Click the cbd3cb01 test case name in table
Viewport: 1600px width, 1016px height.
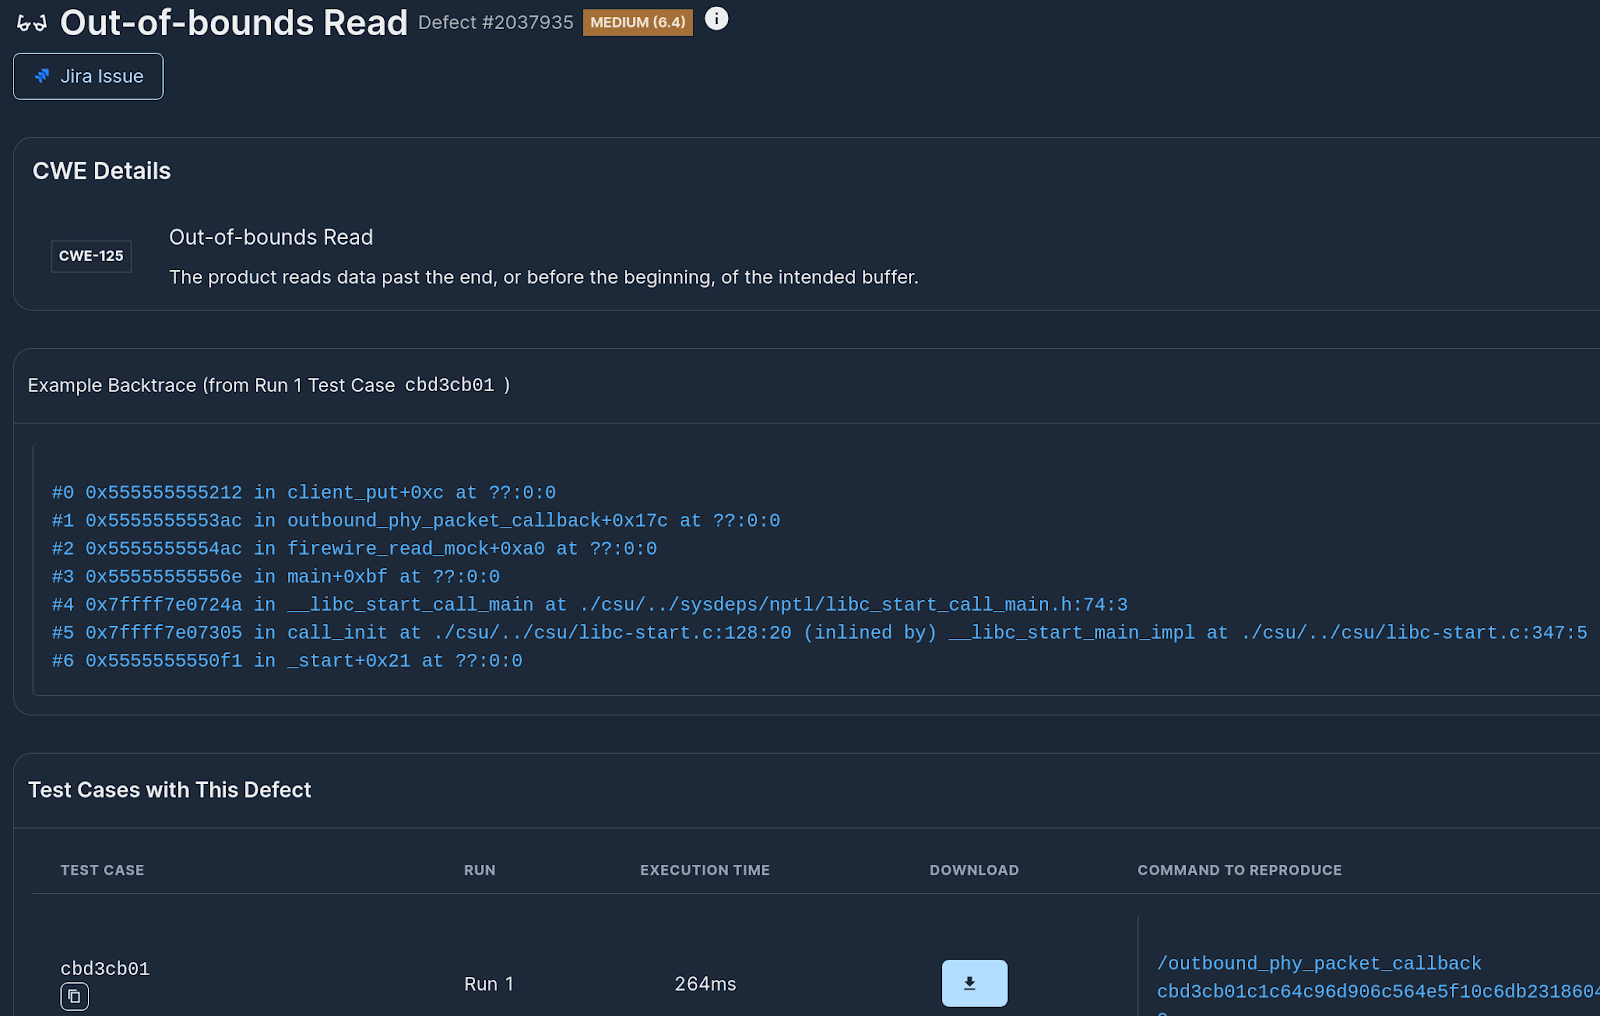tap(105, 968)
